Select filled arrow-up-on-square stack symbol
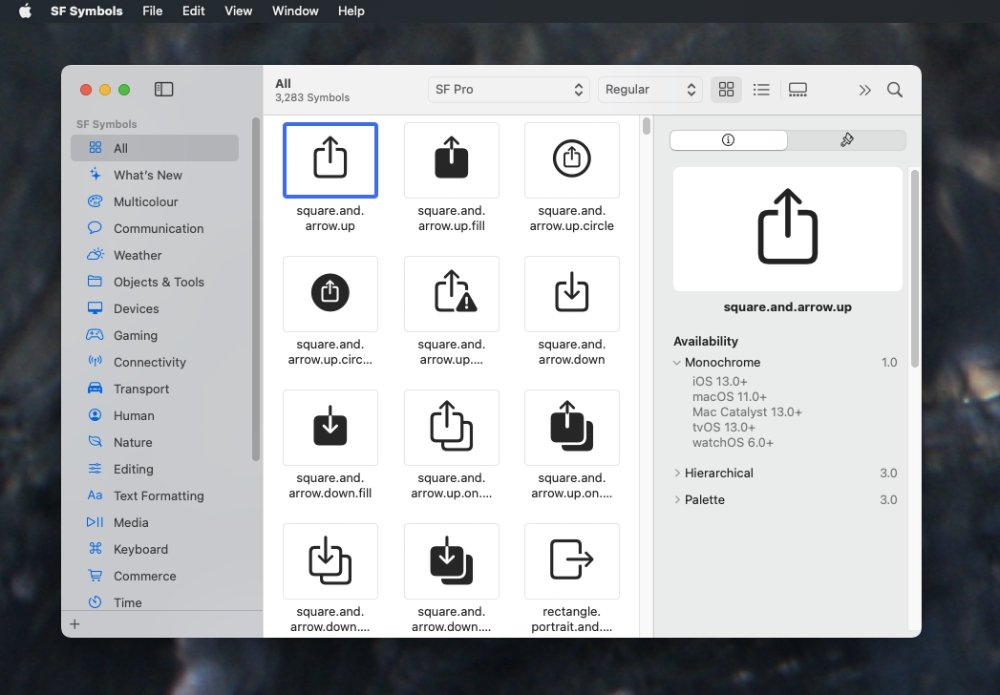The height and width of the screenshot is (695, 1000). point(571,428)
